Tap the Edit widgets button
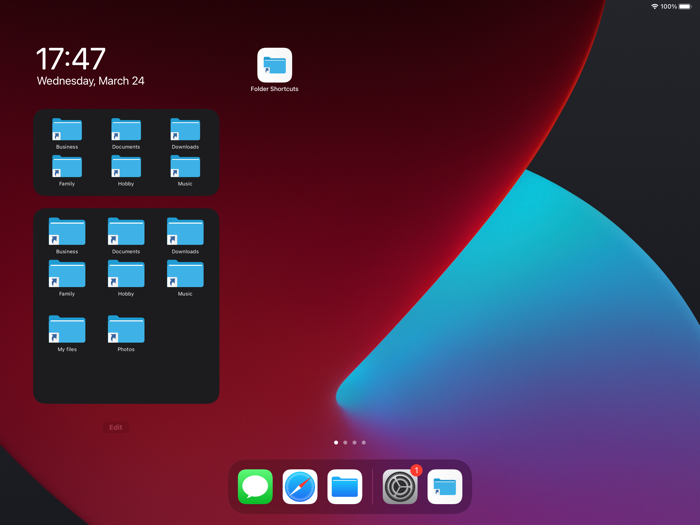The height and width of the screenshot is (525, 700). click(116, 427)
